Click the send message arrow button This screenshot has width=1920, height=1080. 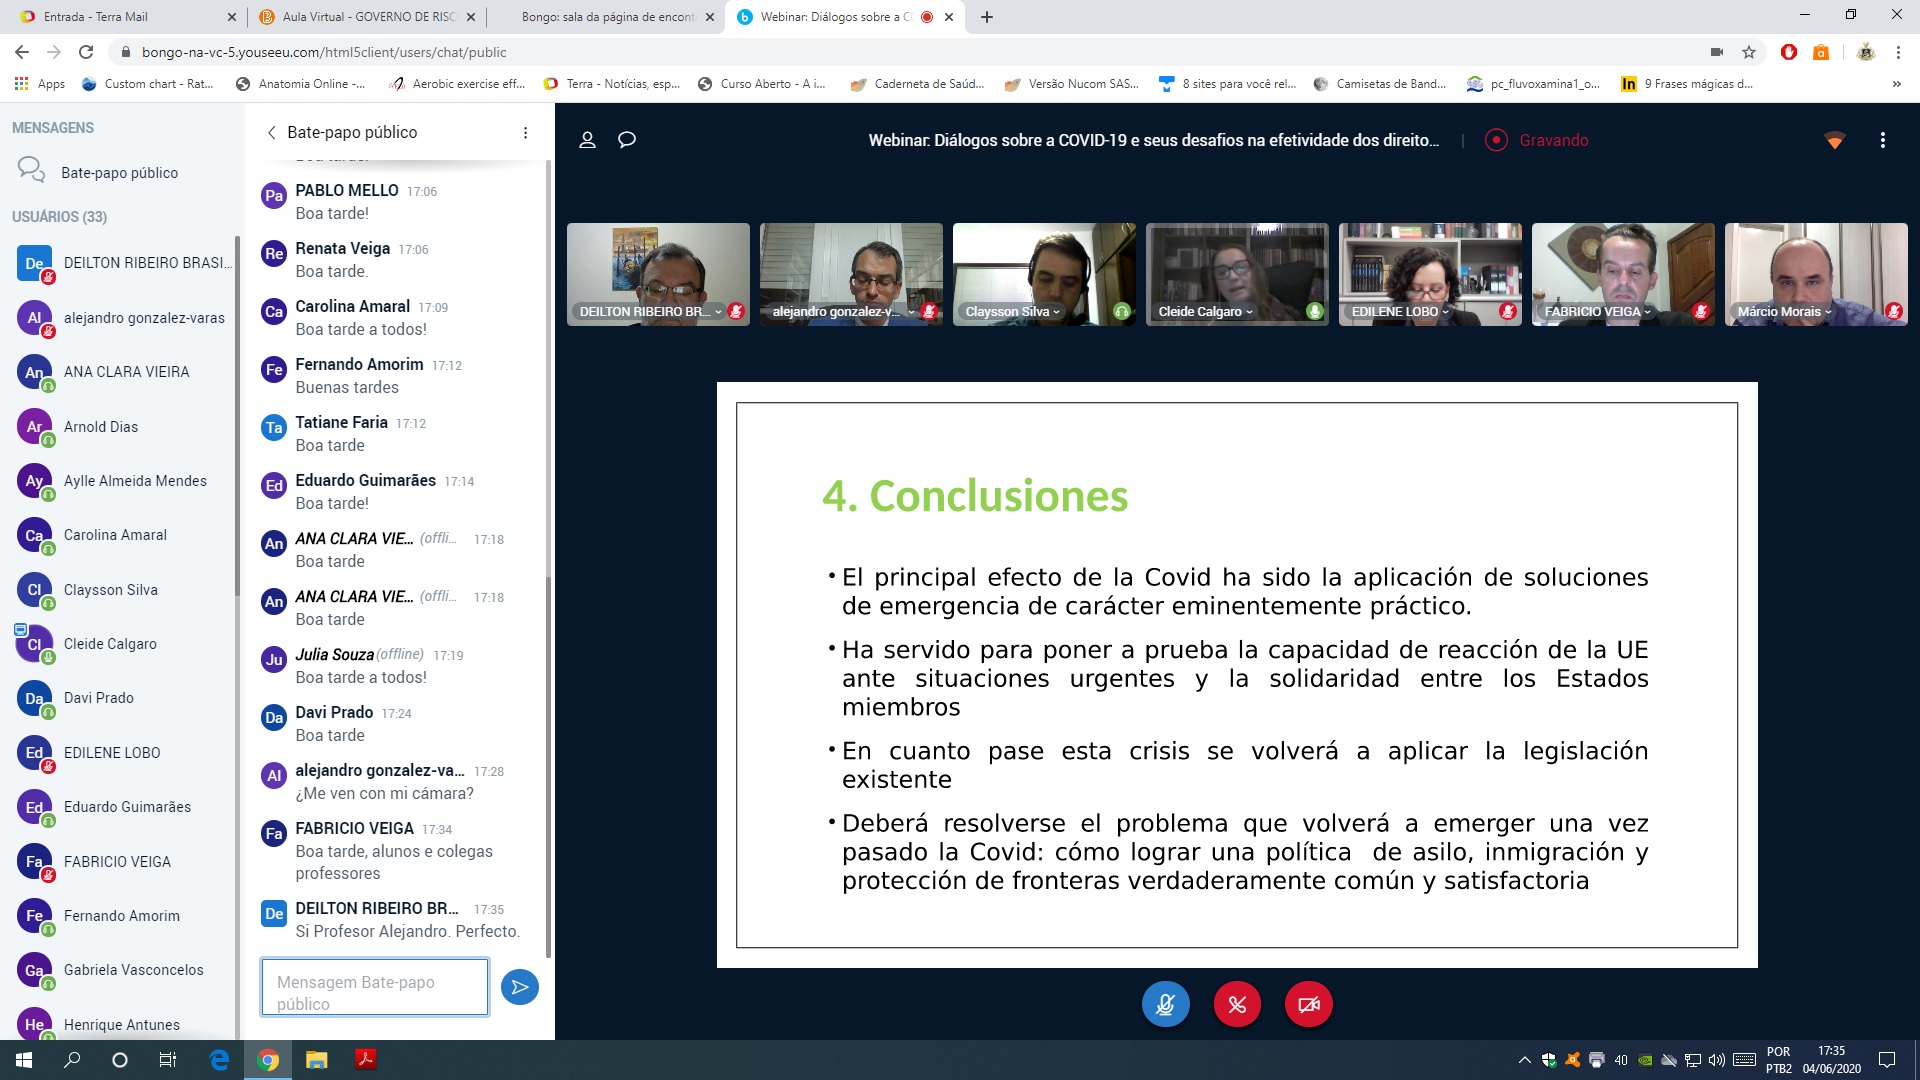click(519, 987)
